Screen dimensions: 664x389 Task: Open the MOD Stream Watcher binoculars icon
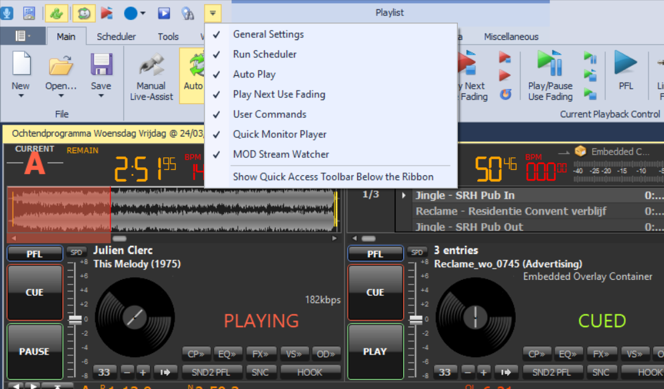(188, 14)
